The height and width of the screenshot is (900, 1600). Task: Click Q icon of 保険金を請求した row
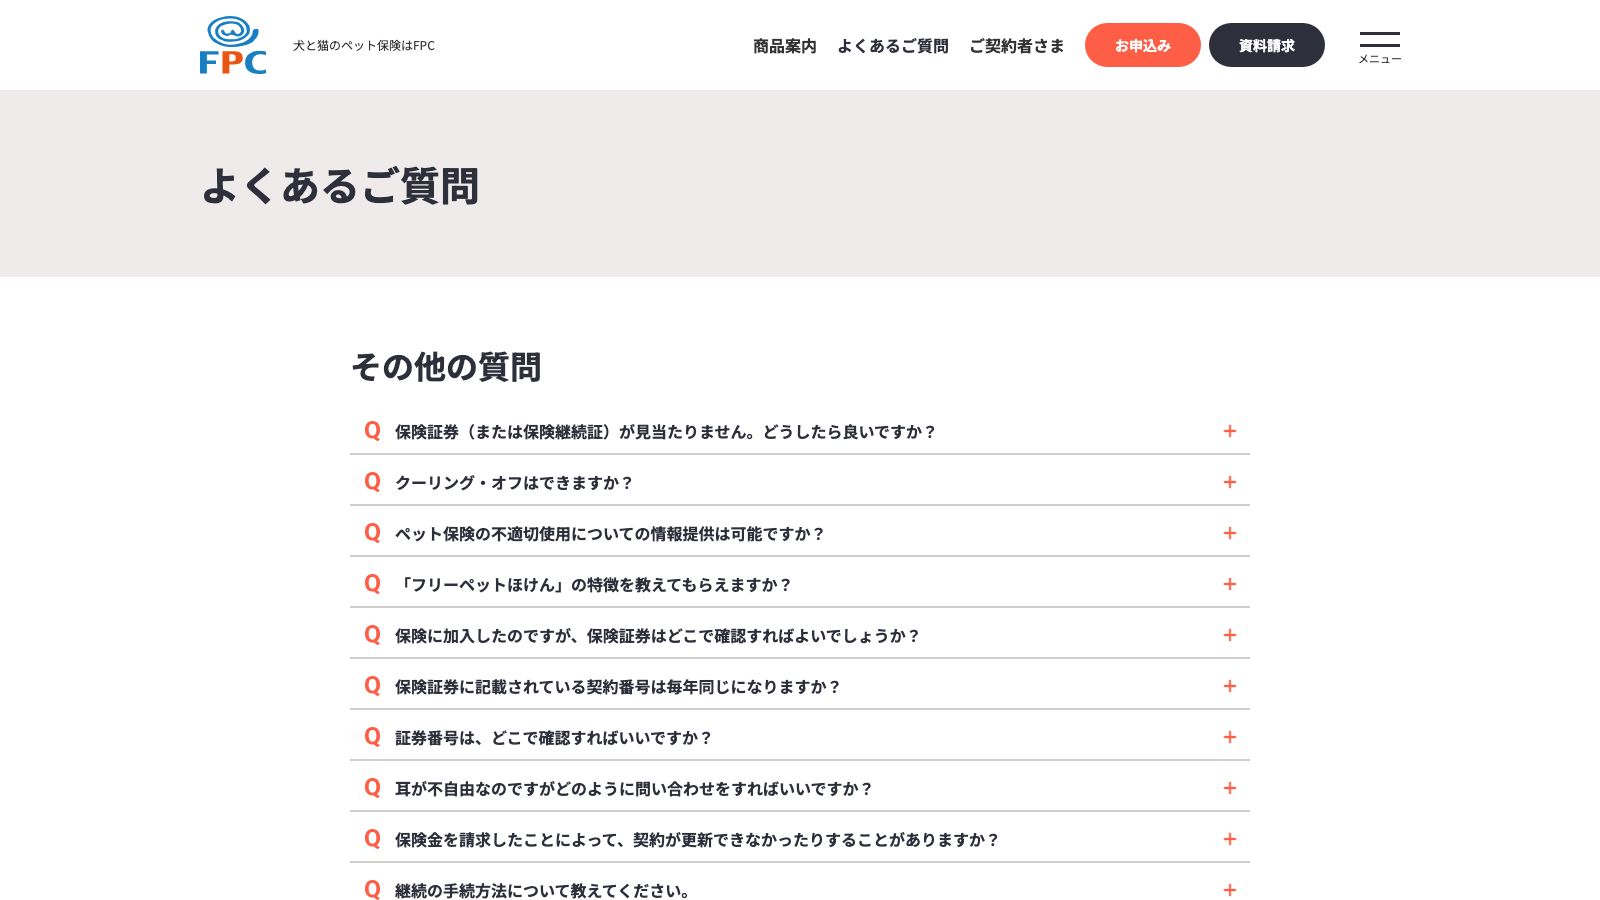pos(372,839)
